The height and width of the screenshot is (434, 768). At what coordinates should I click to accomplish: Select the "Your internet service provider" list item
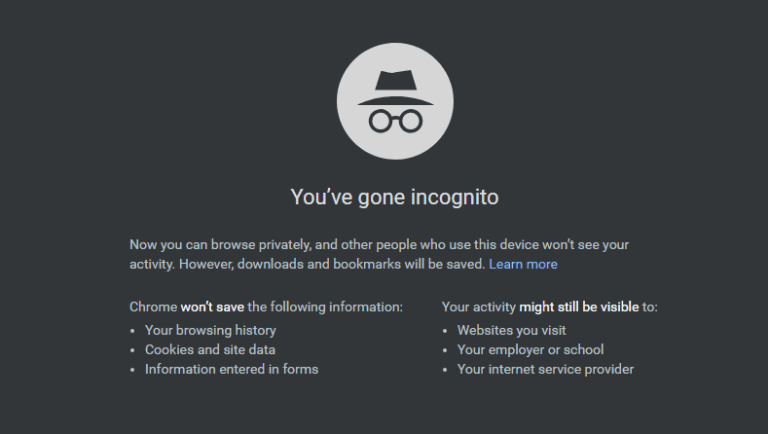(546, 369)
